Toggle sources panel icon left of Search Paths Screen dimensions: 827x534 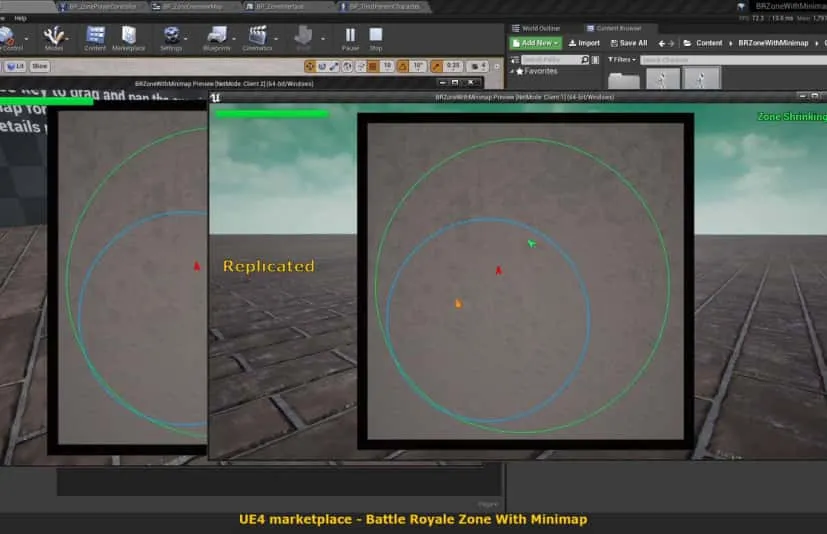pos(515,60)
